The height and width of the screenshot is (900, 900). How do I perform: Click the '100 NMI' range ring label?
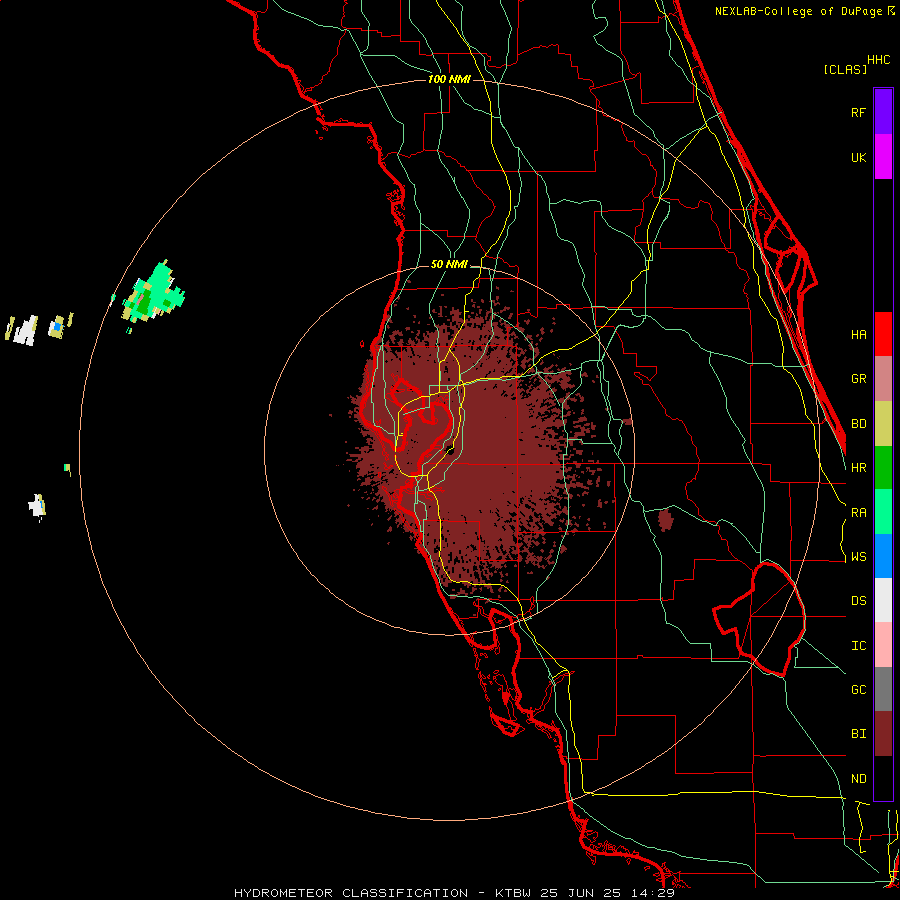tap(449, 79)
